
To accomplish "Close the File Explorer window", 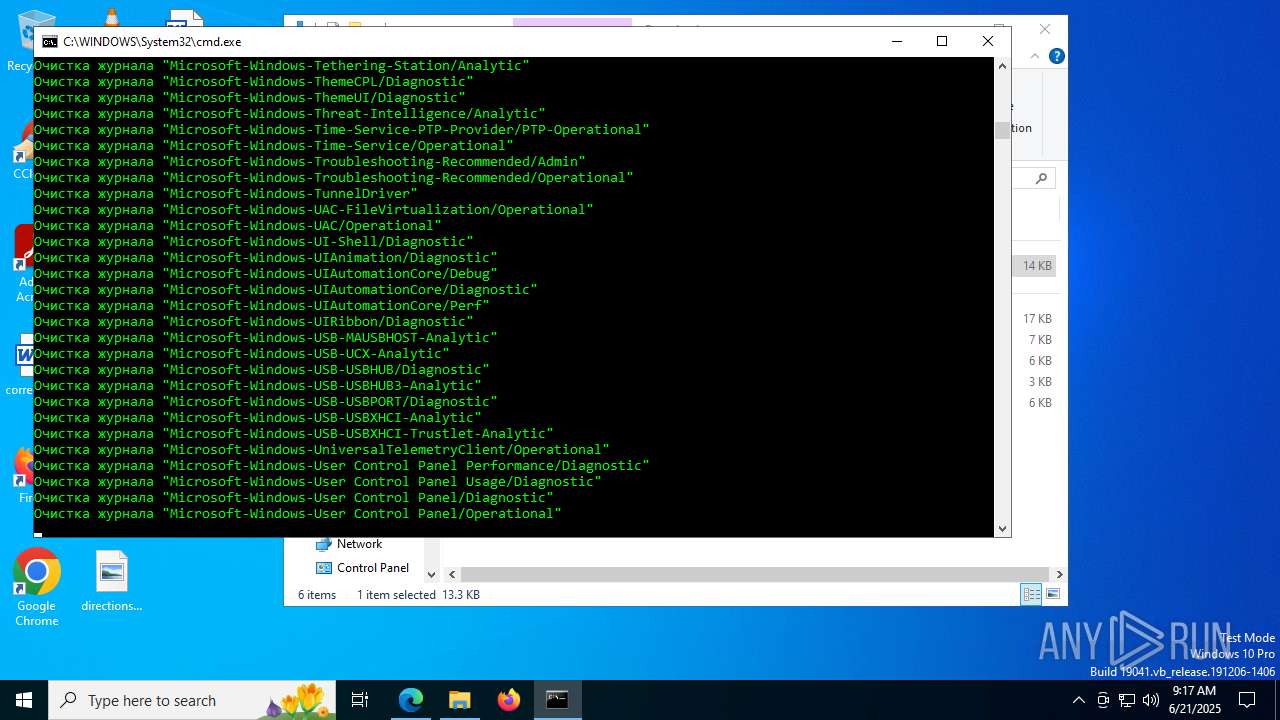I will (x=1045, y=29).
